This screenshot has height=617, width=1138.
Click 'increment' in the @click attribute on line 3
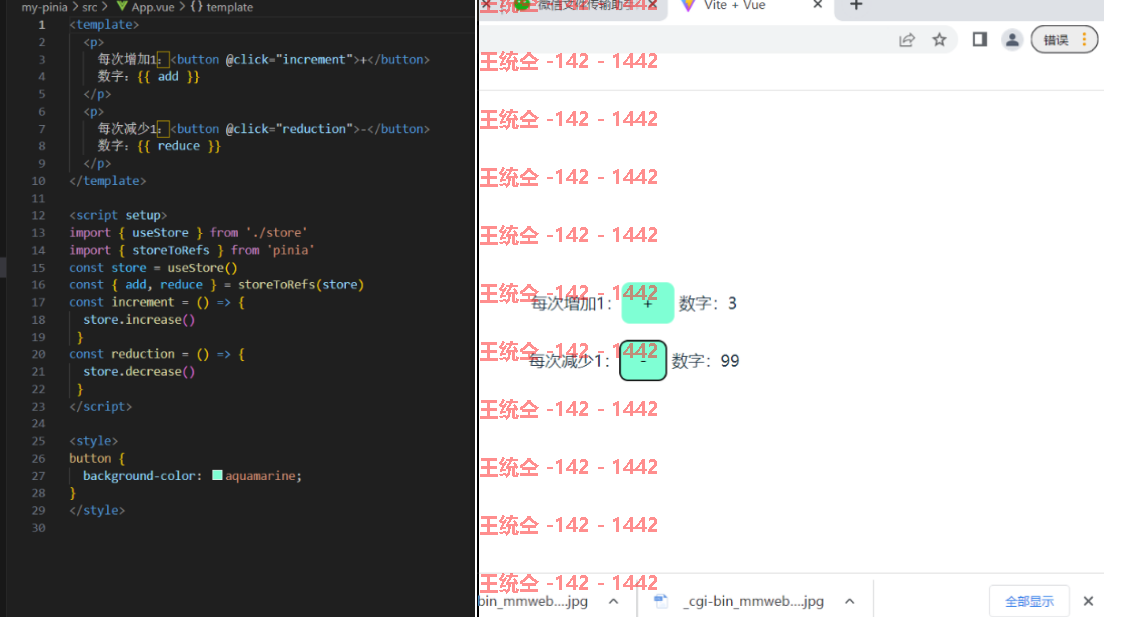tap(314, 60)
